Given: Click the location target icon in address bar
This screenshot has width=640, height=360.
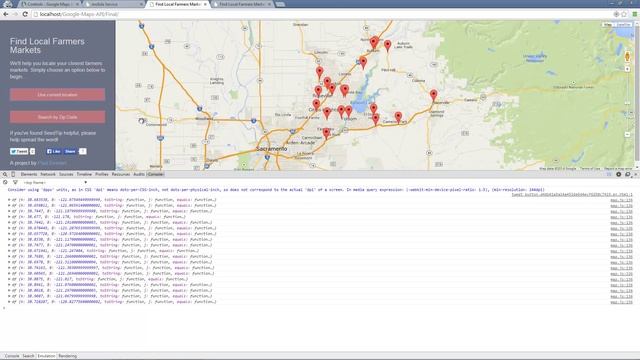Looking at the screenshot, I should pos(616,14).
